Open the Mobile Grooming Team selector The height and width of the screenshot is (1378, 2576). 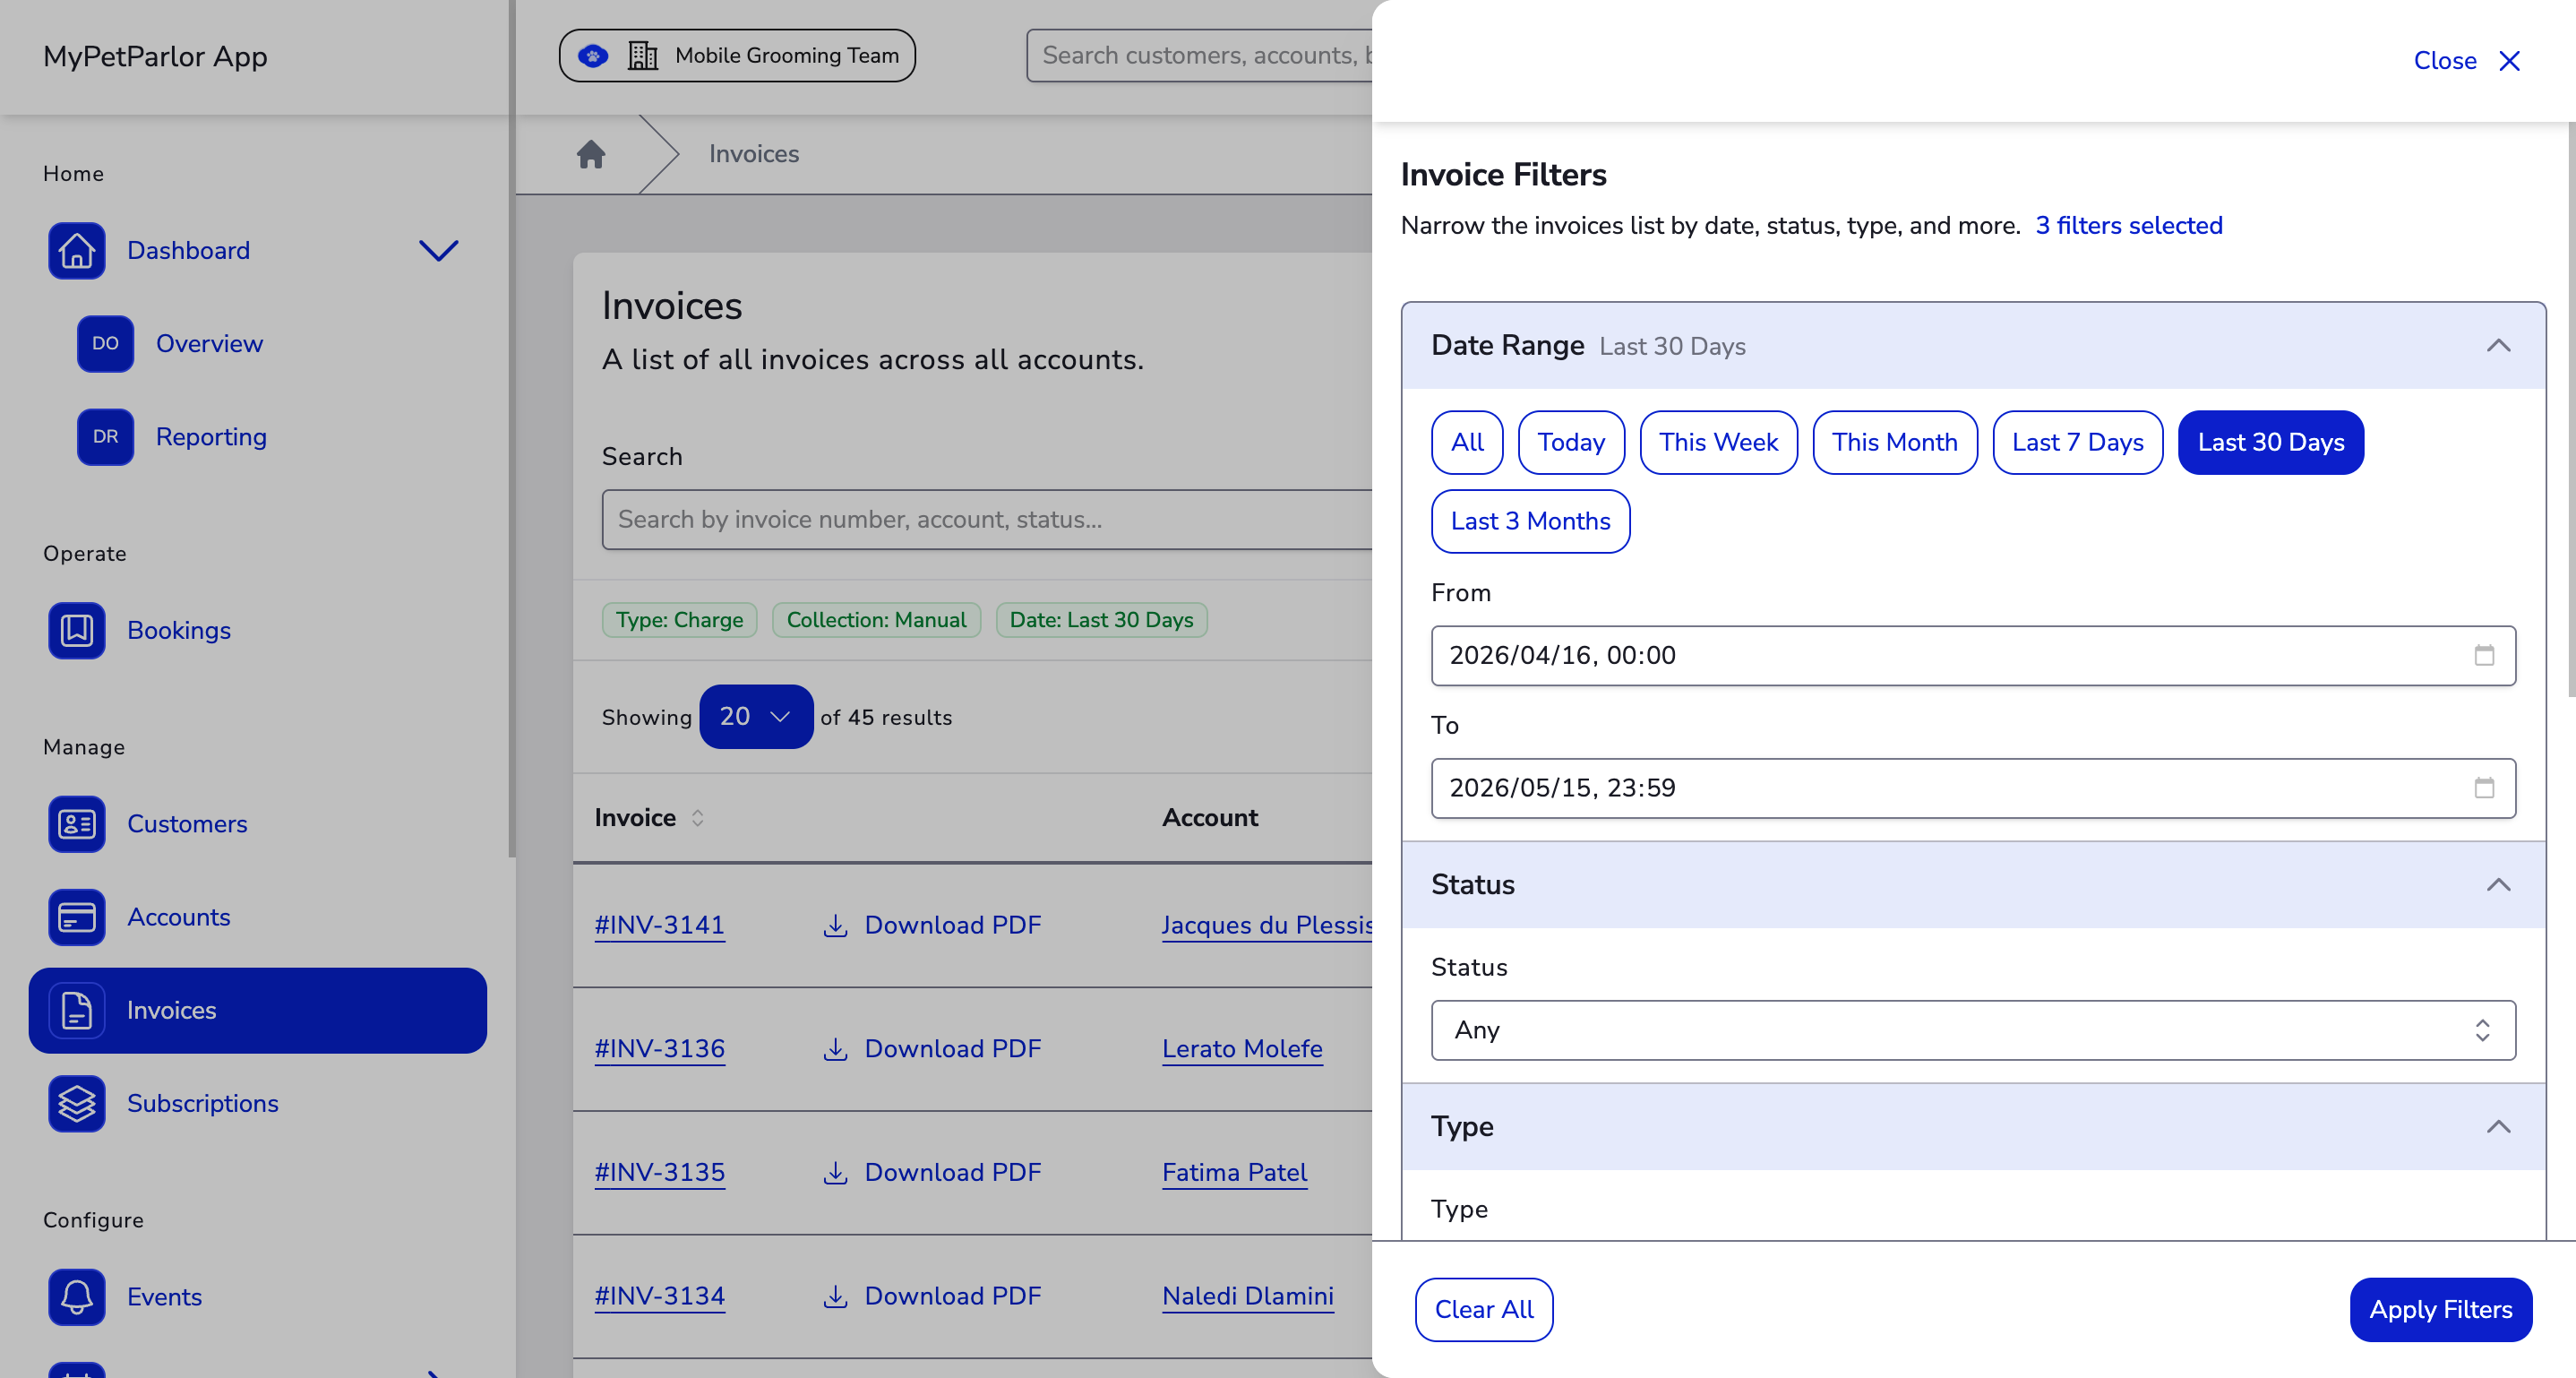click(737, 55)
